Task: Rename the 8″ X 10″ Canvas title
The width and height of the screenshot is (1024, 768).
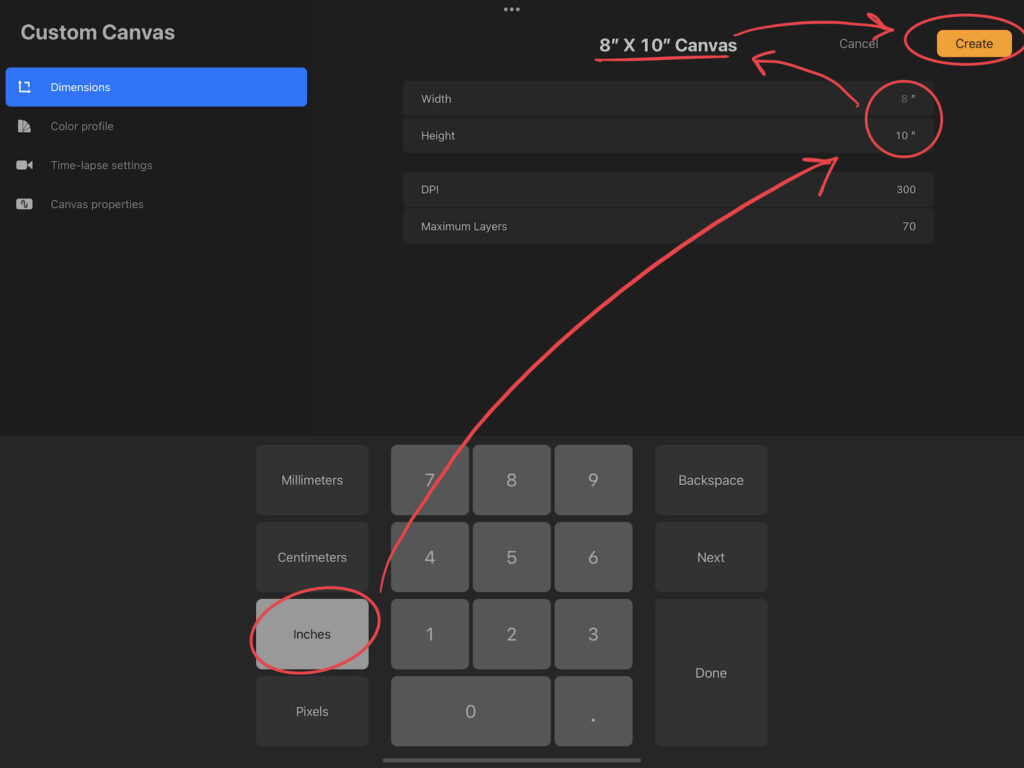Action: [667, 45]
